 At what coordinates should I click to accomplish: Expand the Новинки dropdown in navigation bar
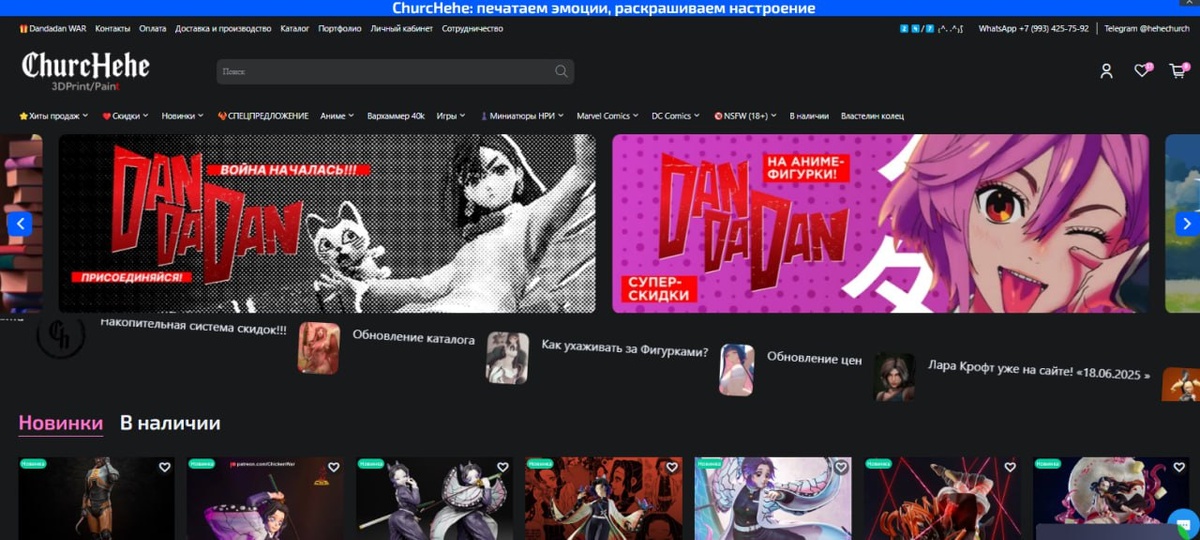tap(182, 116)
